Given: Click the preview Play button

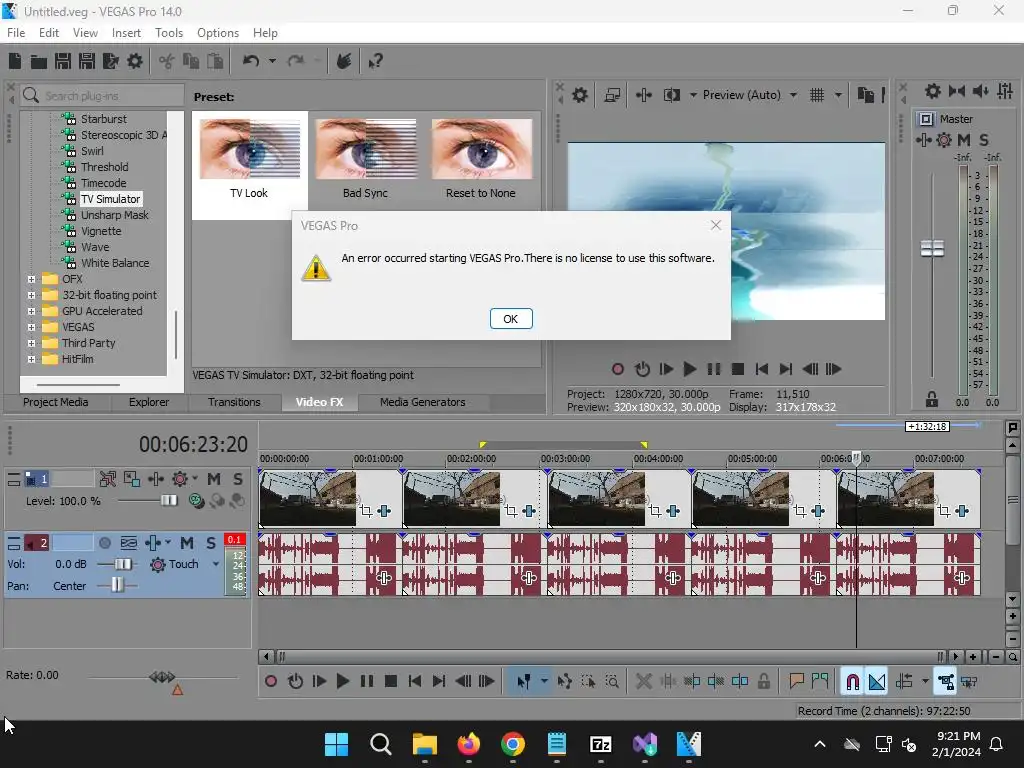Looking at the screenshot, I should (689, 369).
